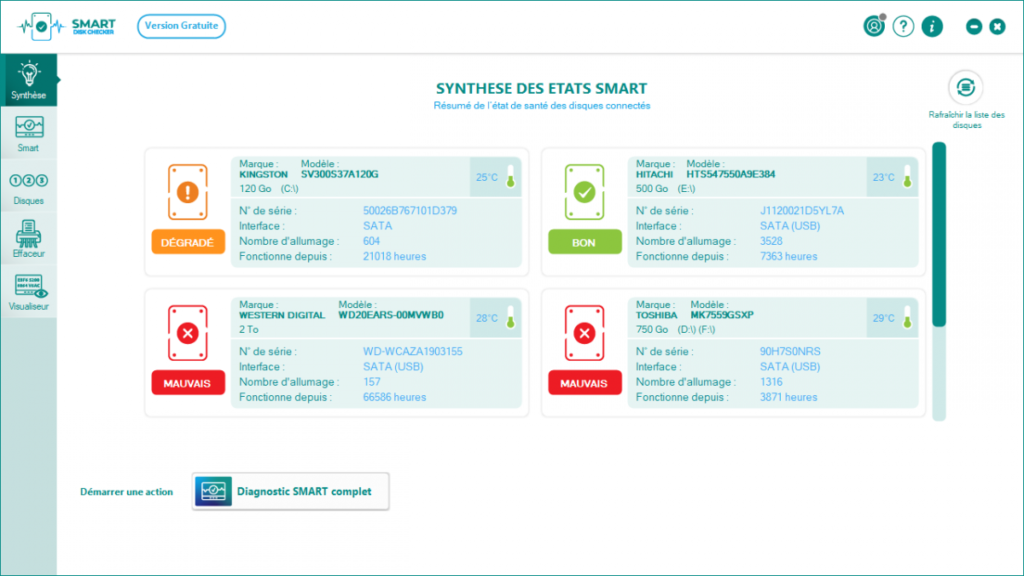Screen dimensions: 1024x576
Task: Click the BON status badge
Action: tap(584, 242)
